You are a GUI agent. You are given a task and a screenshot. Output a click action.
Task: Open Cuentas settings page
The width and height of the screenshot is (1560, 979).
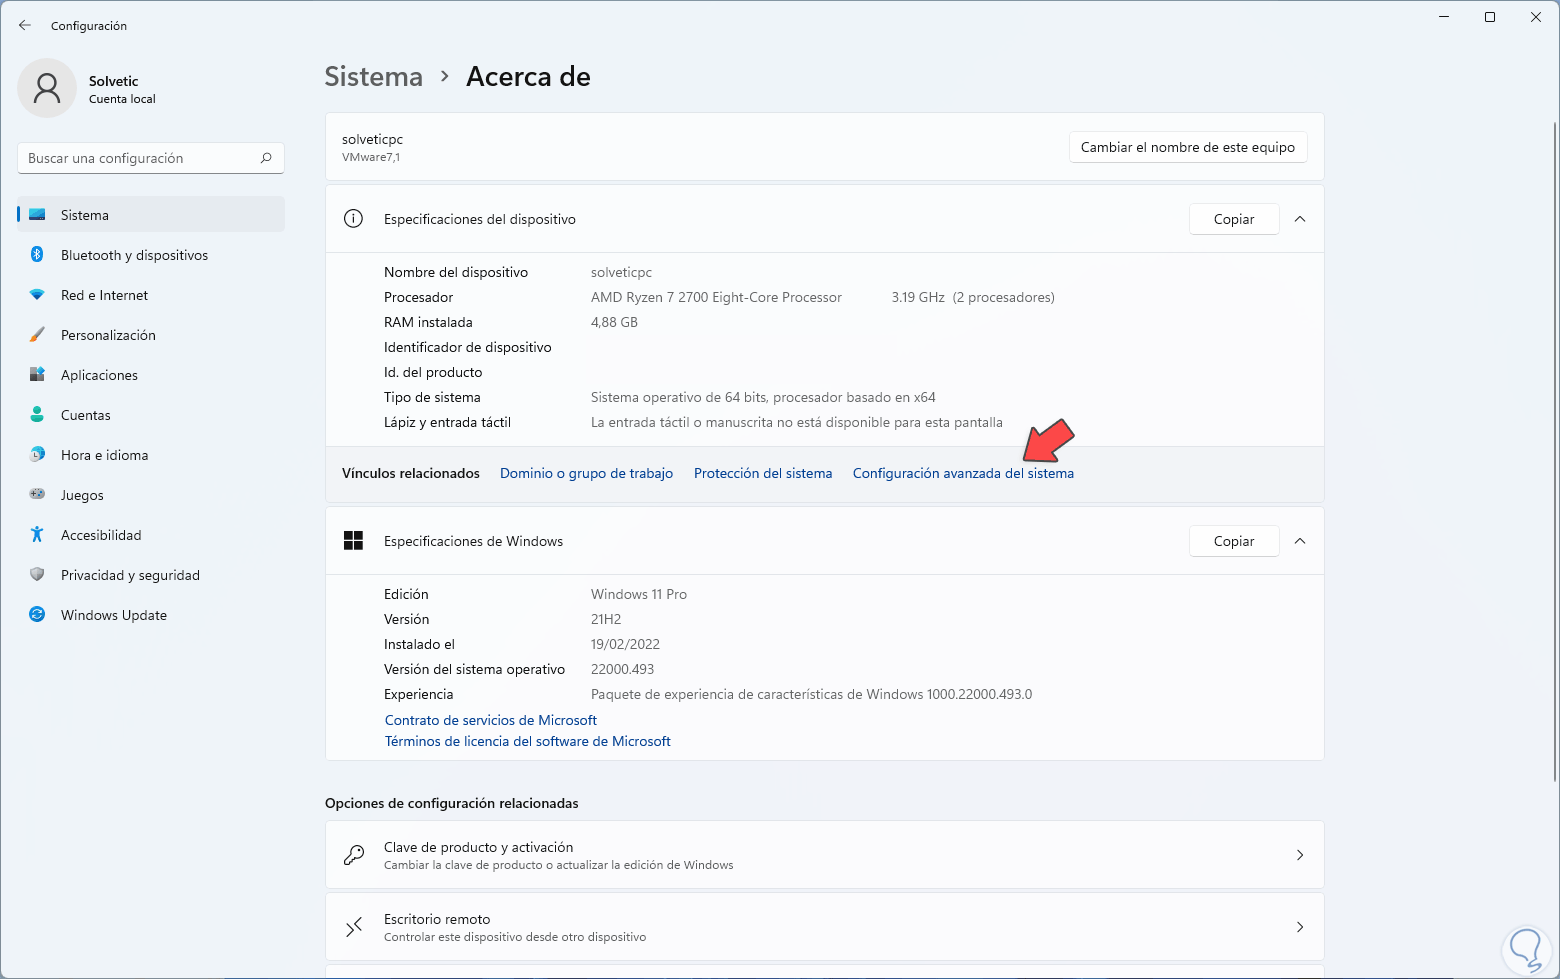(151, 415)
